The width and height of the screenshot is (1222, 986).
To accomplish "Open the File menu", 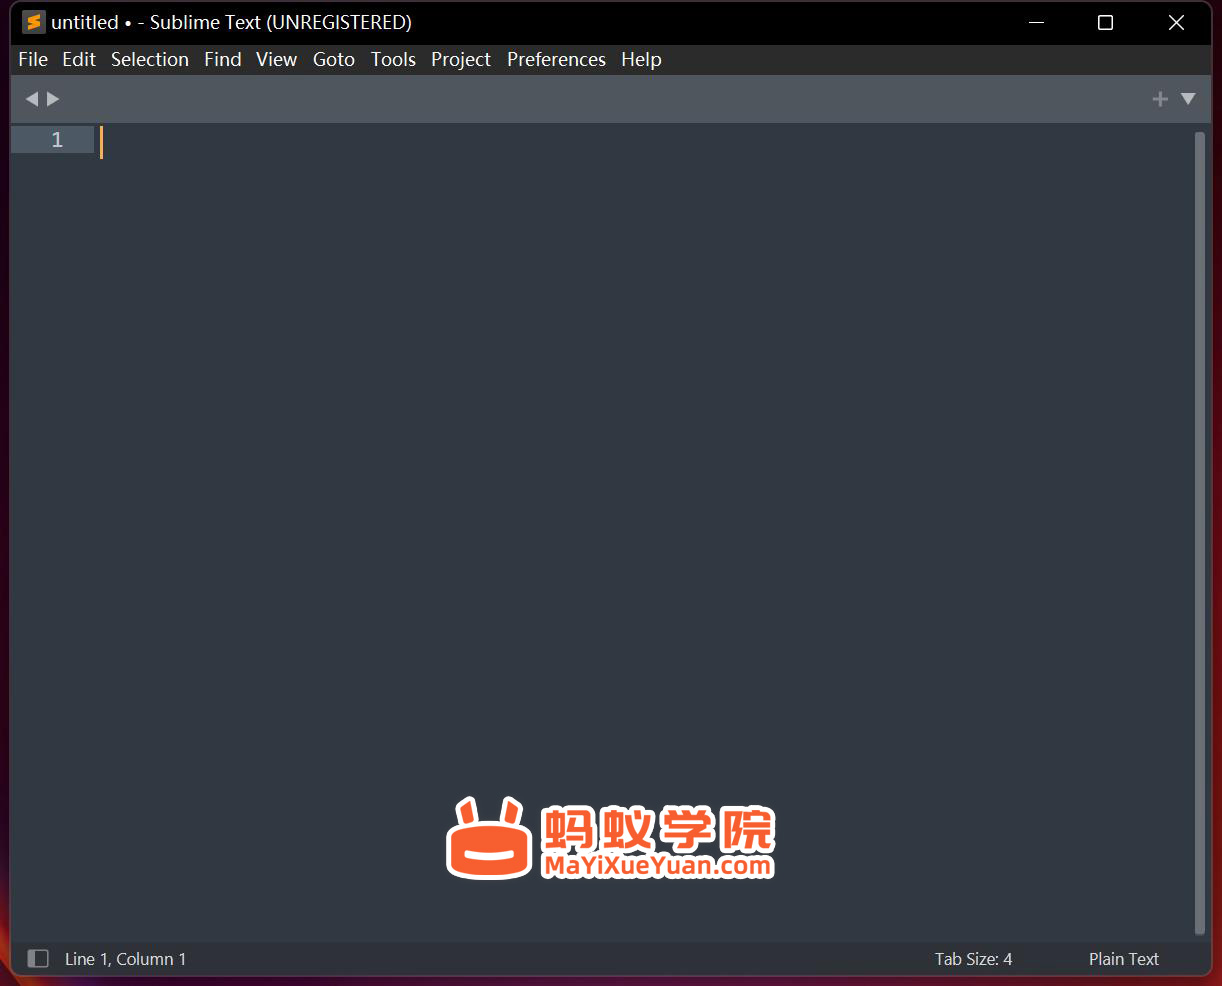I will click(x=33, y=60).
